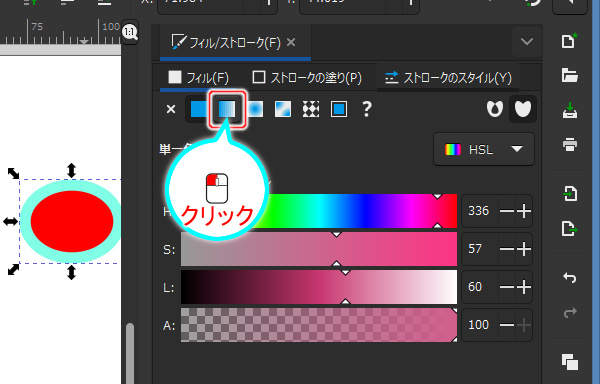Click the save document icon
The image size is (600, 384).
click(569, 111)
